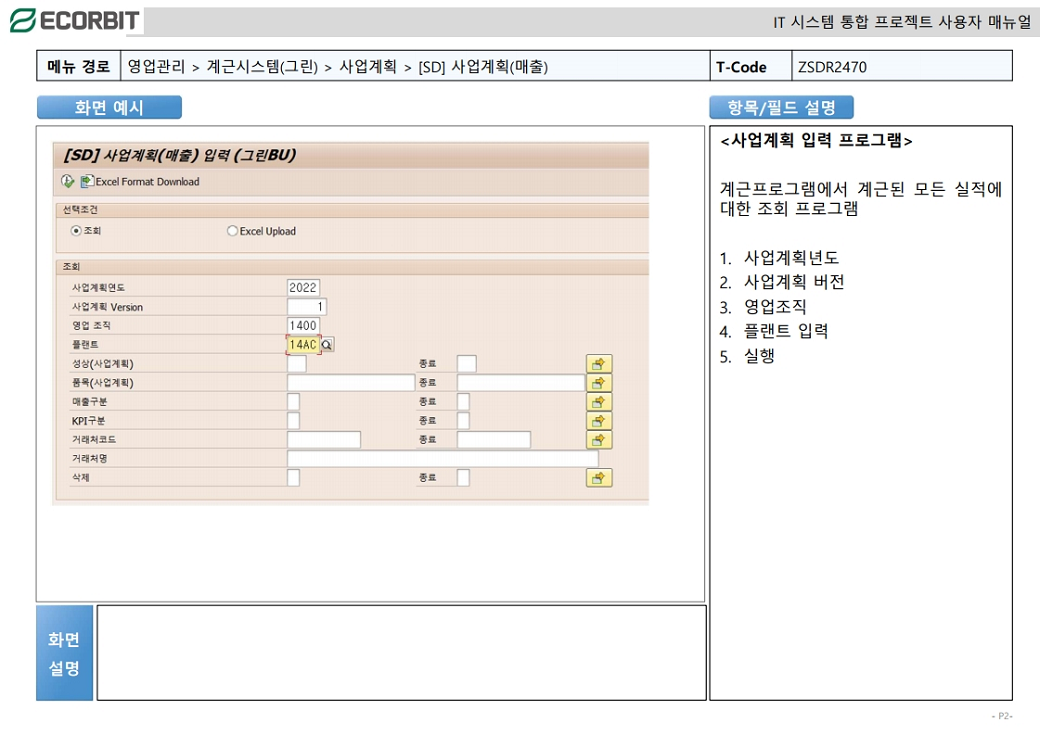Click the 항목/필드 설명 header label
This screenshot has width=1040, height=735.
click(x=781, y=107)
